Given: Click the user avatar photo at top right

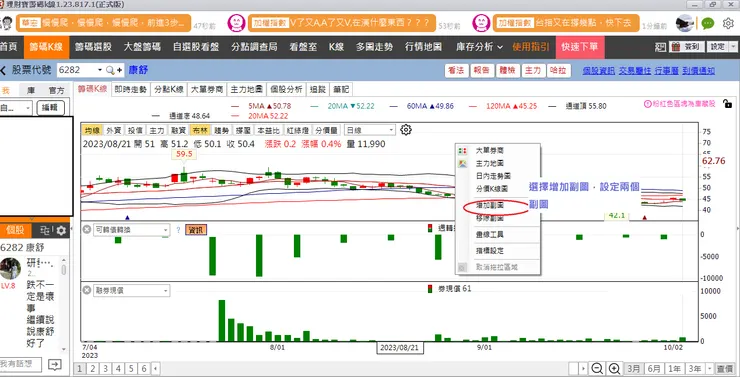Looking at the screenshot, I should coord(684,23).
